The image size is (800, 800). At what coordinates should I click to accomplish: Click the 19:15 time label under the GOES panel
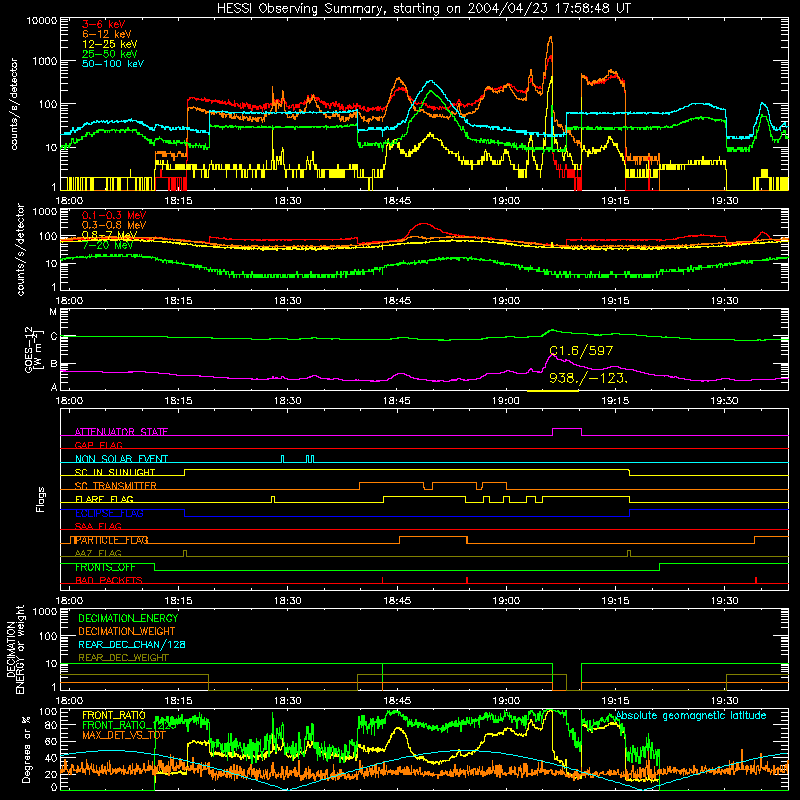[x=615, y=401]
